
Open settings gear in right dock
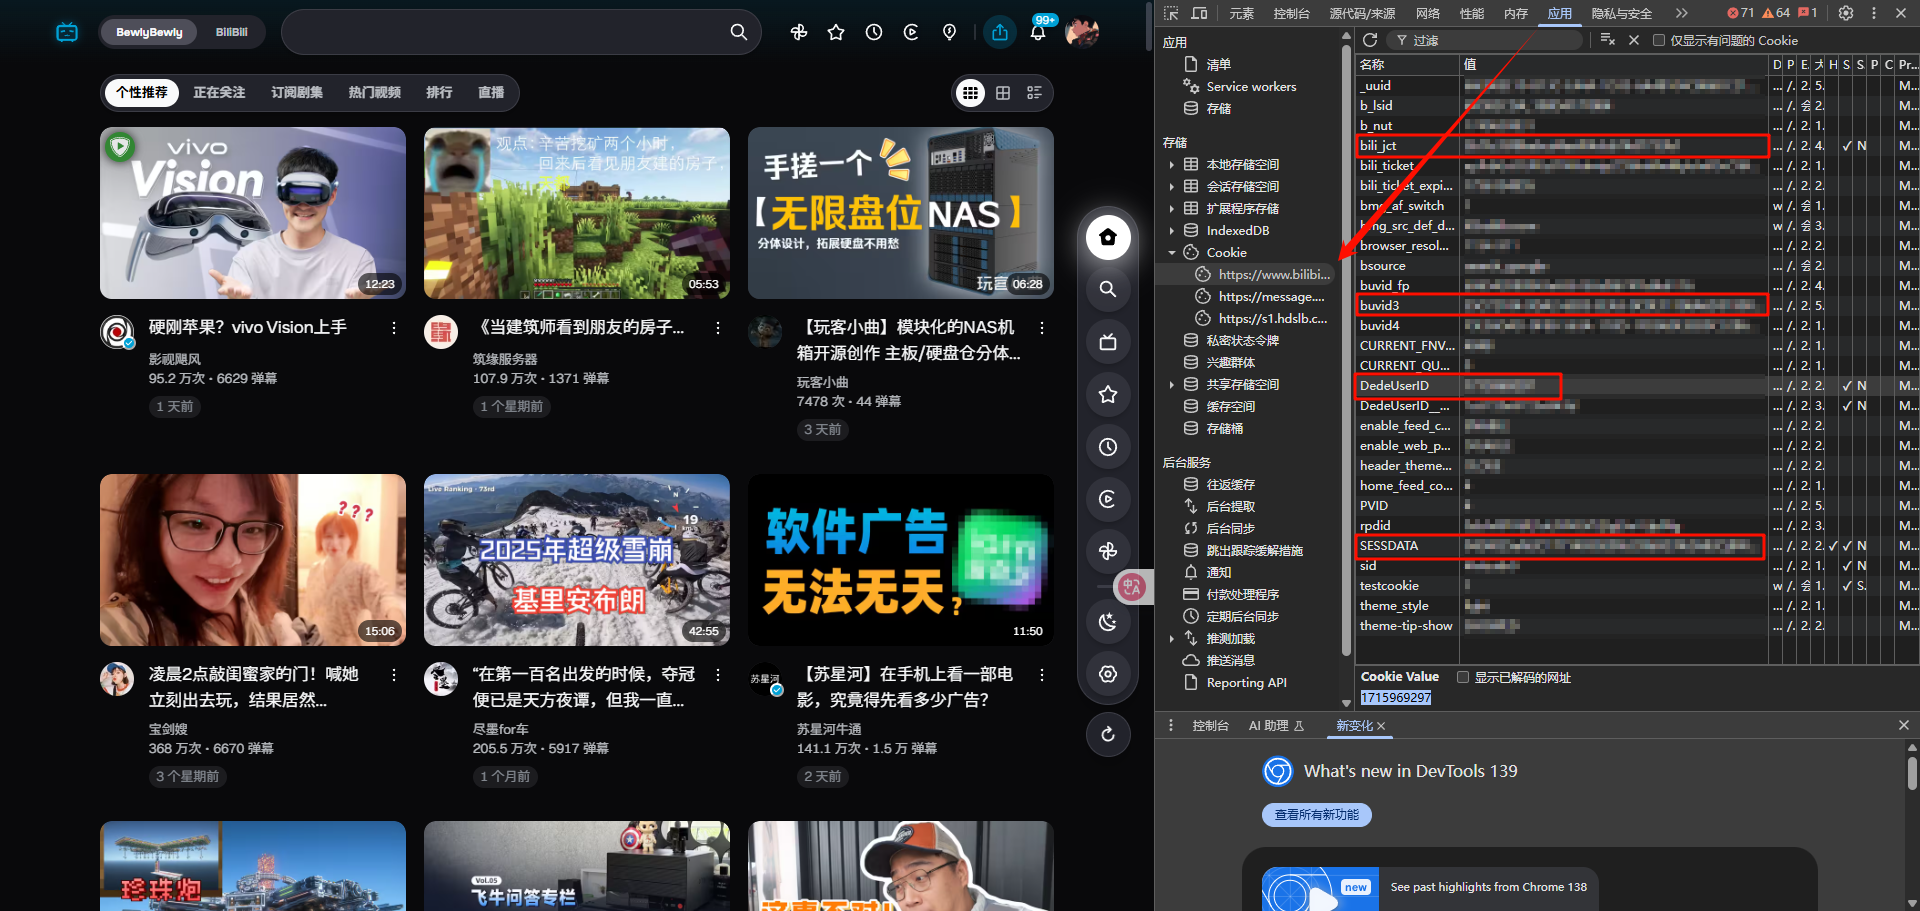coord(1108,674)
